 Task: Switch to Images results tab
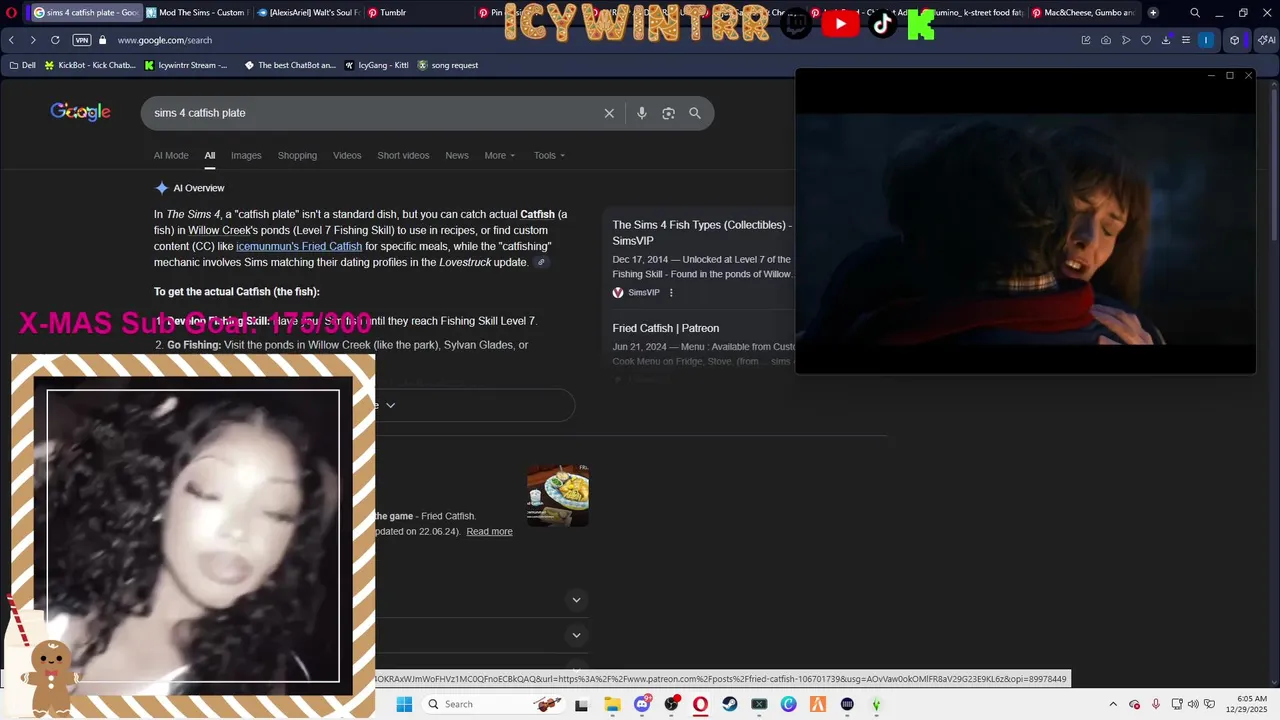click(x=246, y=155)
